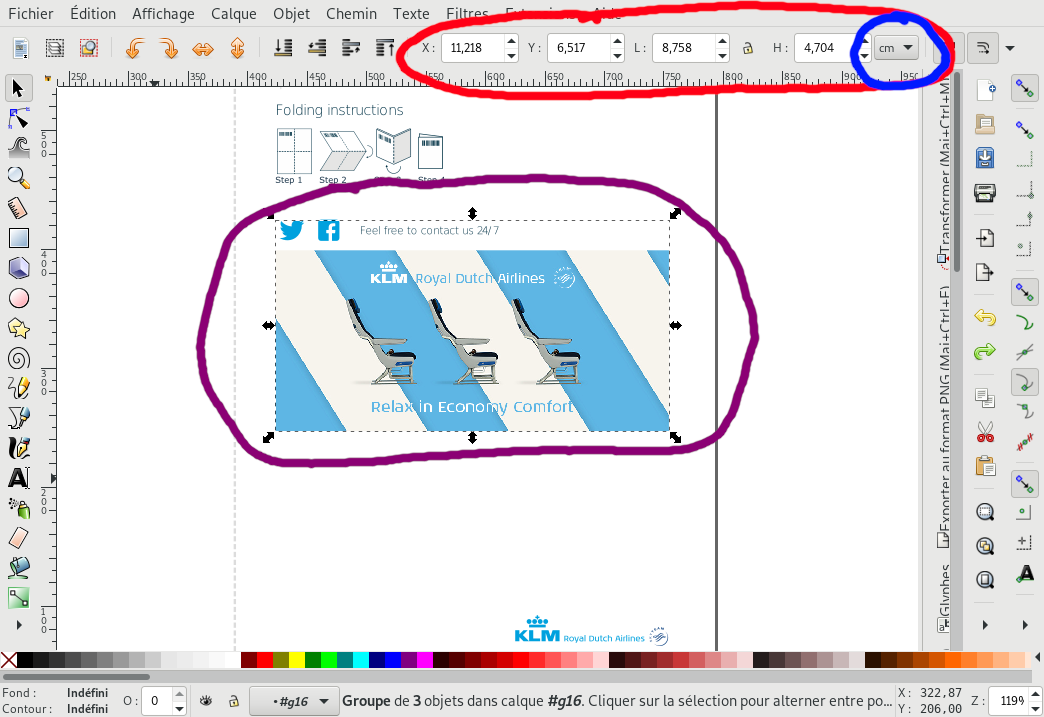Screen dimensions: 1044x717
Task: Select the Spiral tool
Action: point(19,358)
